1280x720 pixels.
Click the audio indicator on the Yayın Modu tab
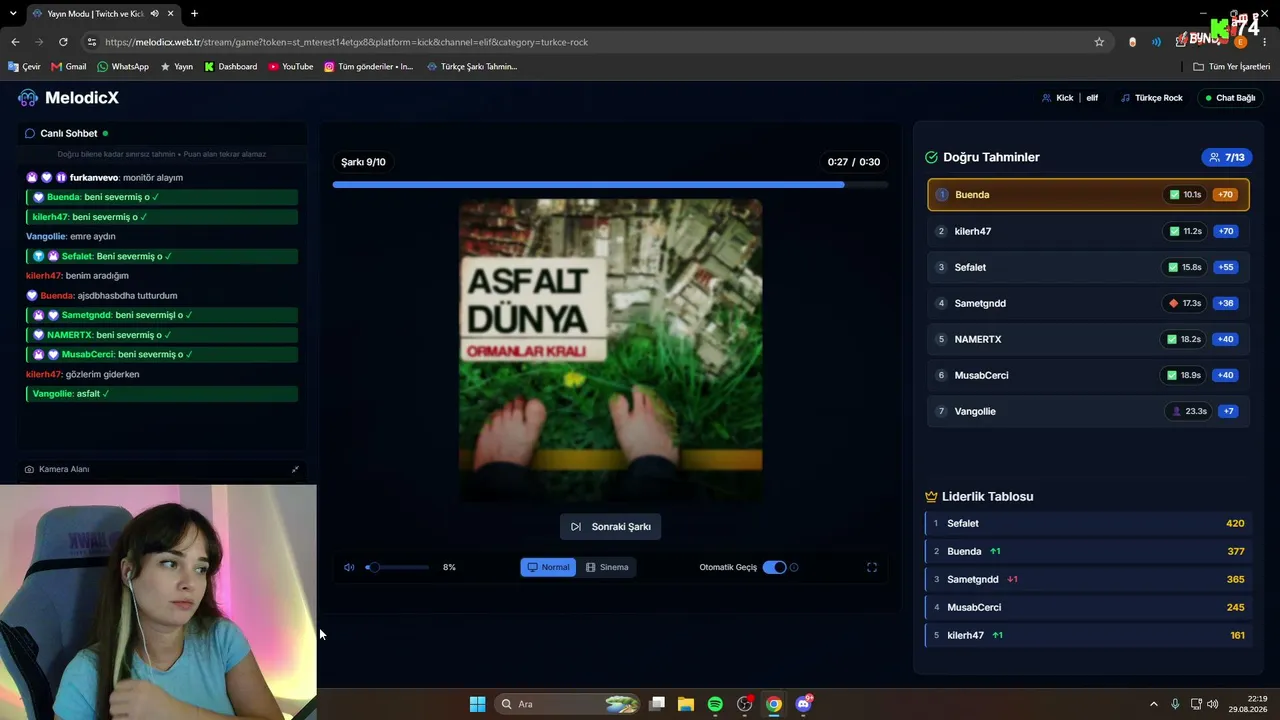click(x=154, y=14)
